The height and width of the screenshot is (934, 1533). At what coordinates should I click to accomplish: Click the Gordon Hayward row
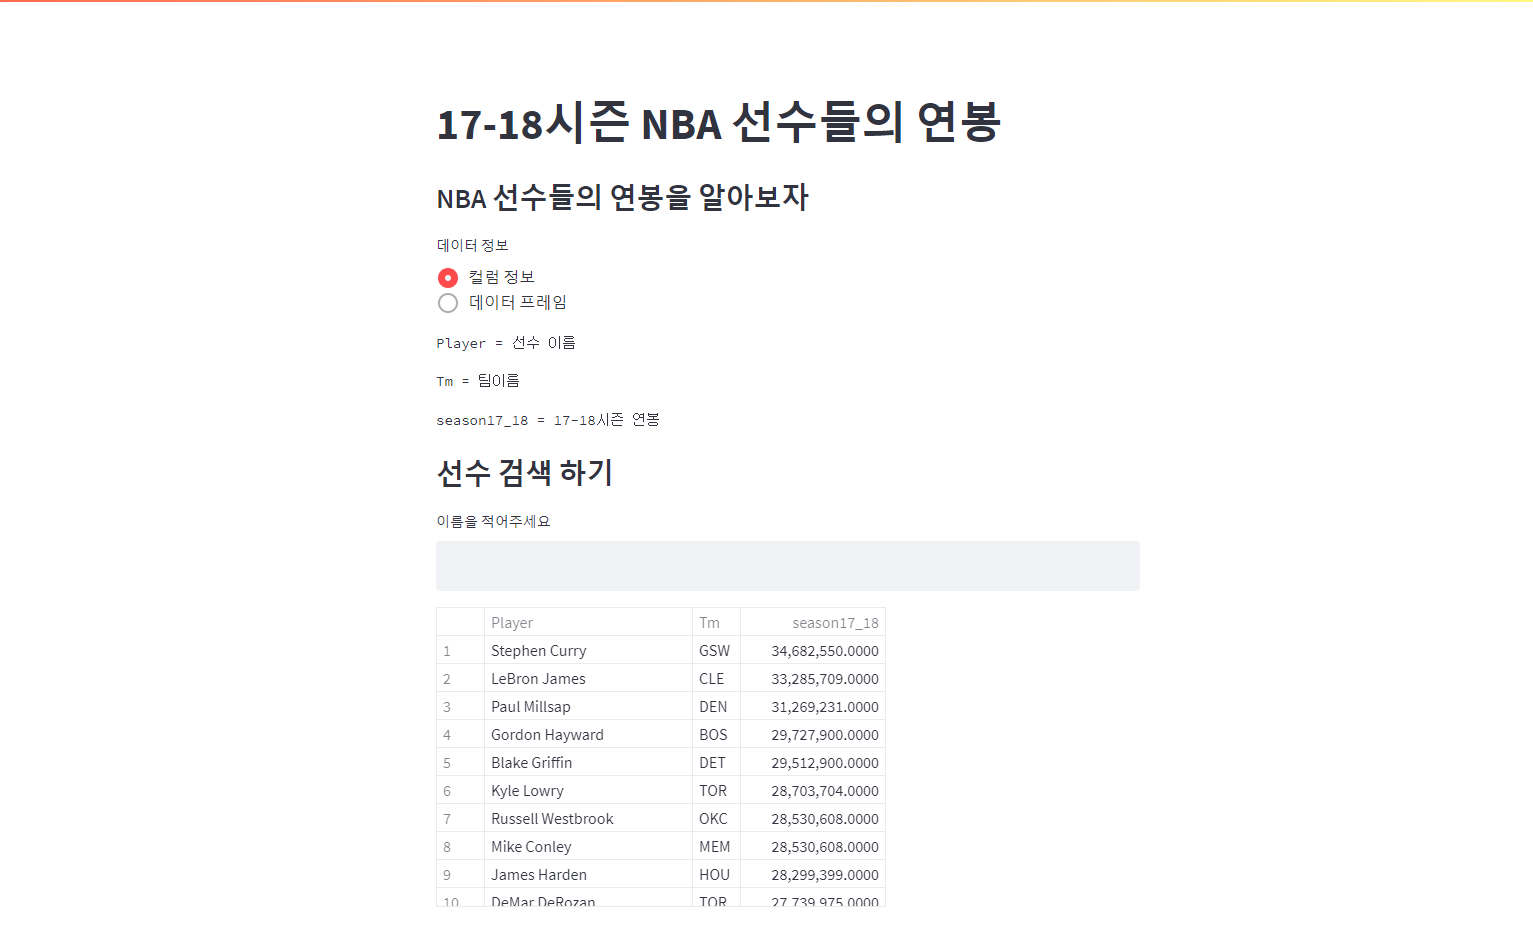click(x=547, y=734)
